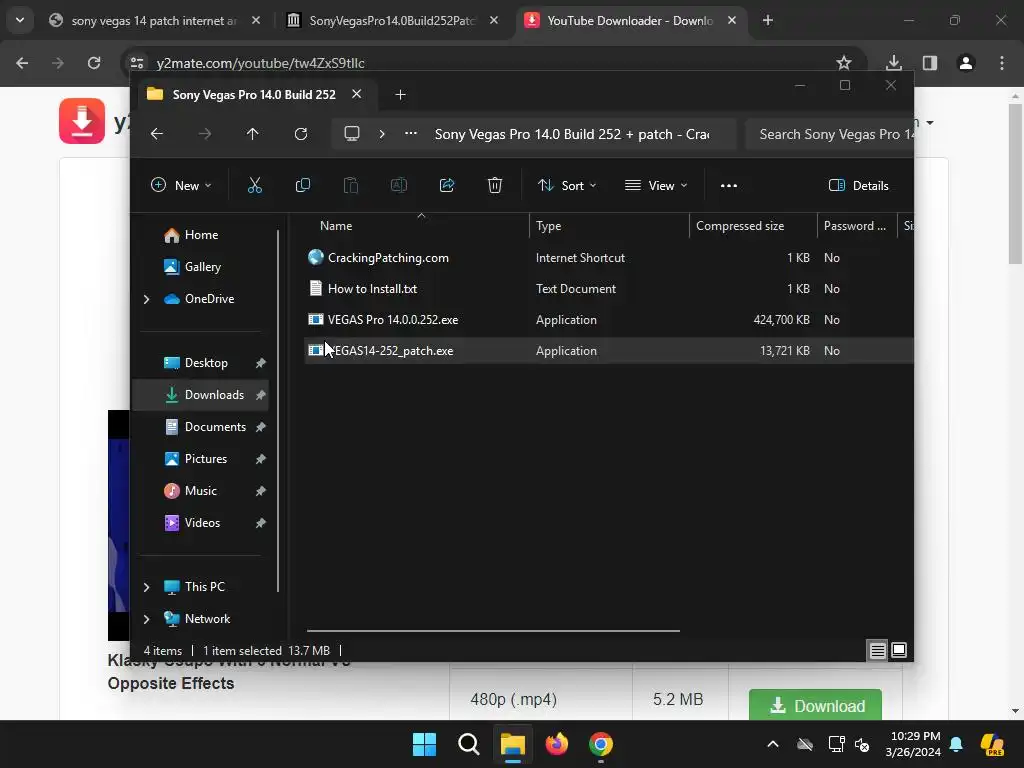Select the Sony Vegas Pro 14.0 Build 252 Explorer tab
Image resolution: width=1024 pixels, height=768 pixels.
(253, 95)
